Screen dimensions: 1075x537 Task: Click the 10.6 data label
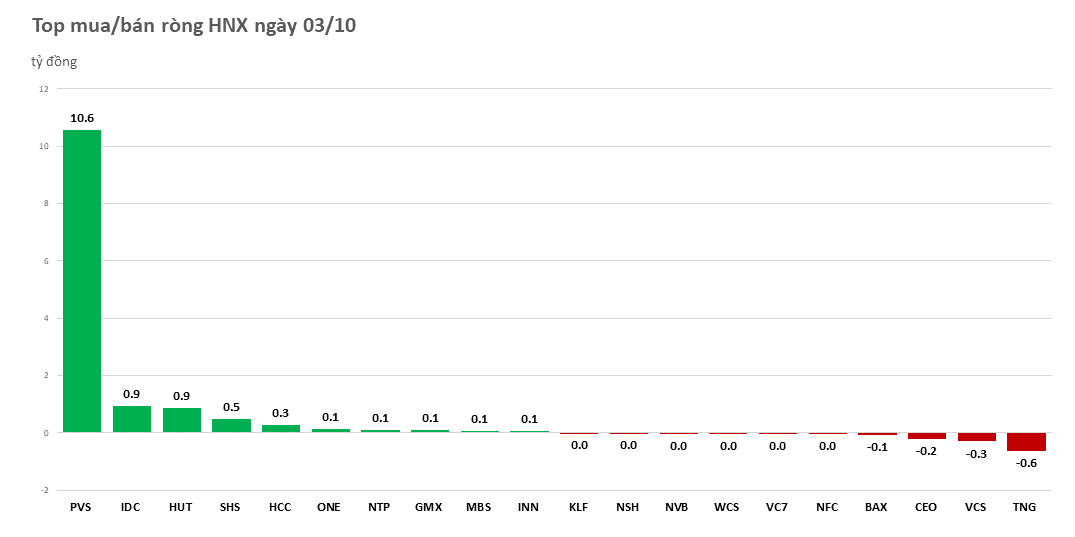point(82,118)
